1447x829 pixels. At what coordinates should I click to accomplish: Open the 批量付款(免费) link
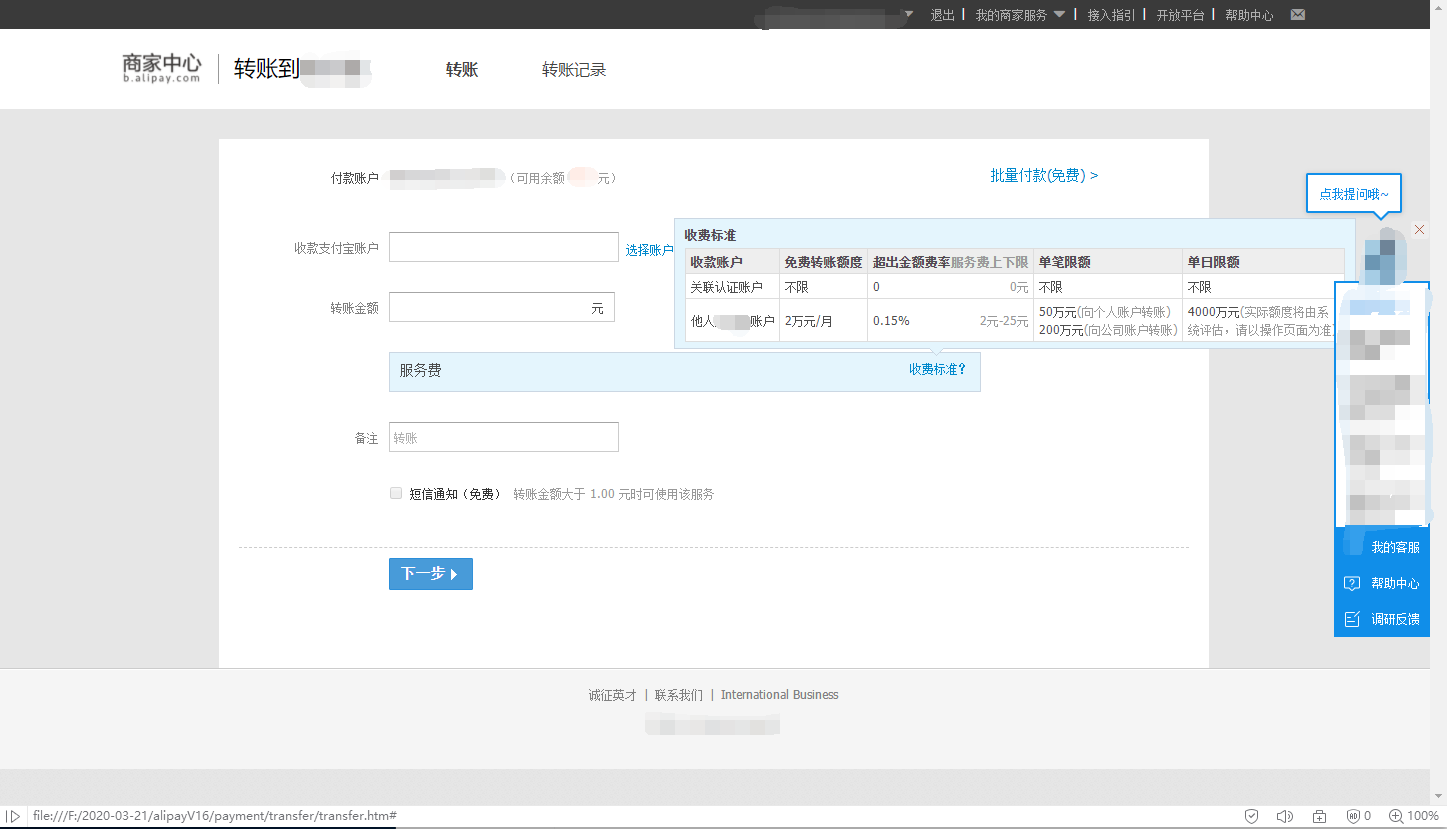click(x=1044, y=175)
